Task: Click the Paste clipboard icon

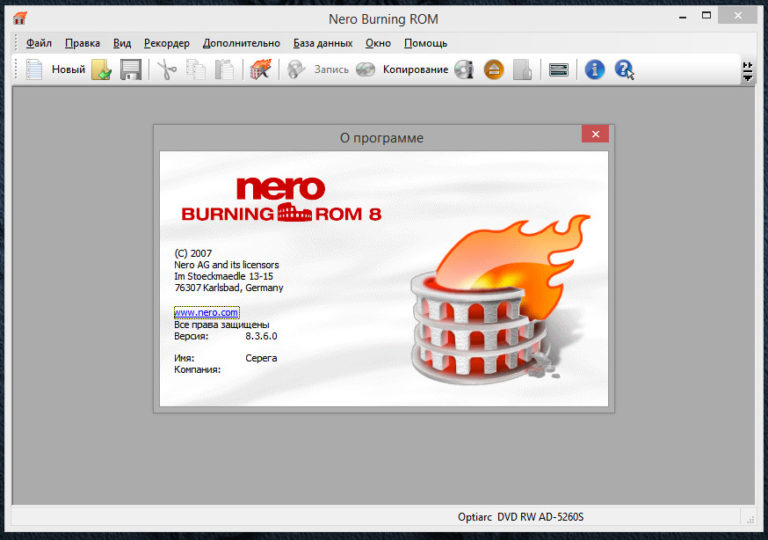Action: point(224,70)
